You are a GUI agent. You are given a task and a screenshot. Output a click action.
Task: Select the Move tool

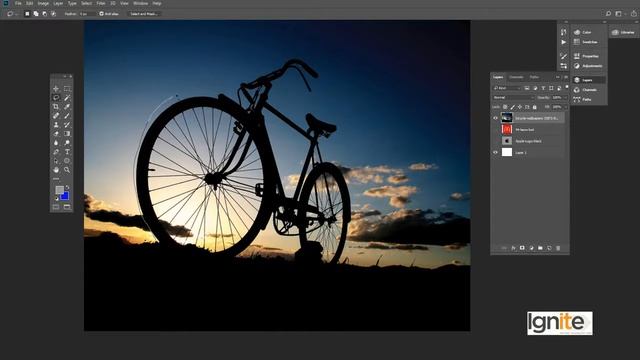pyautogui.click(x=56, y=89)
